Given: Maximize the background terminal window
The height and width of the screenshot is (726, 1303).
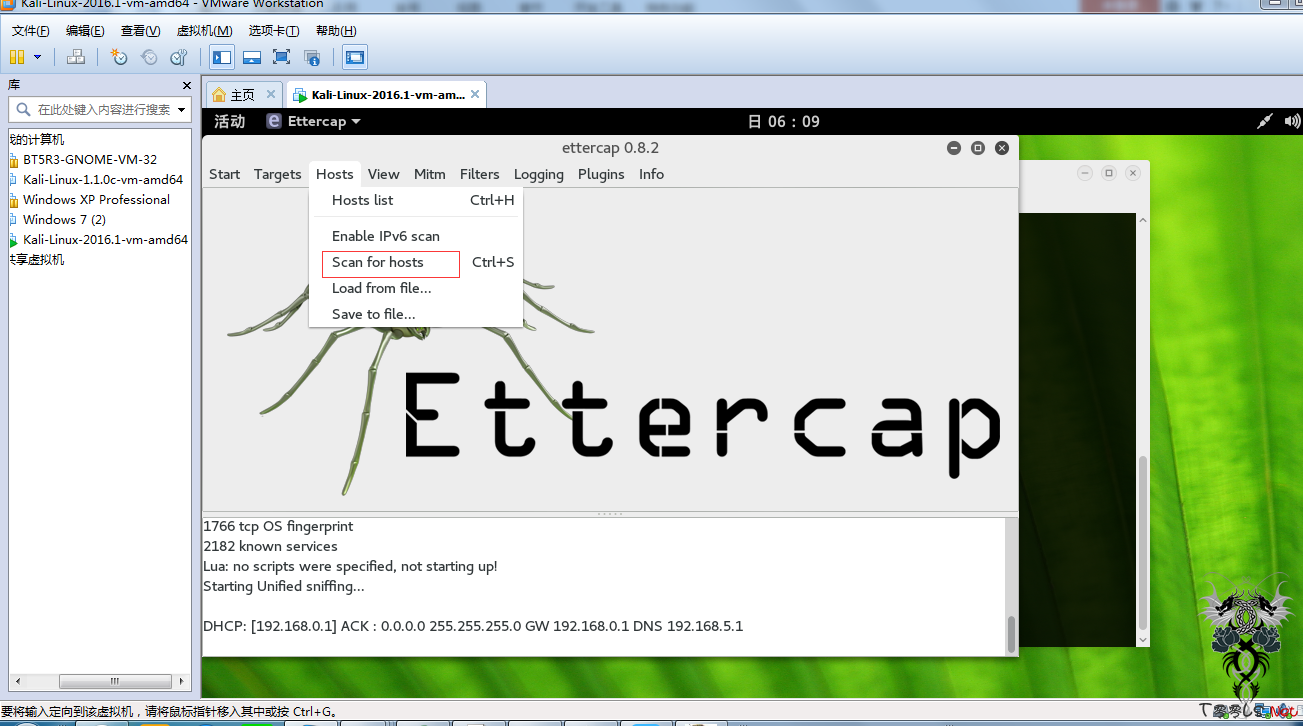Looking at the screenshot, I should pos(1109,173).
